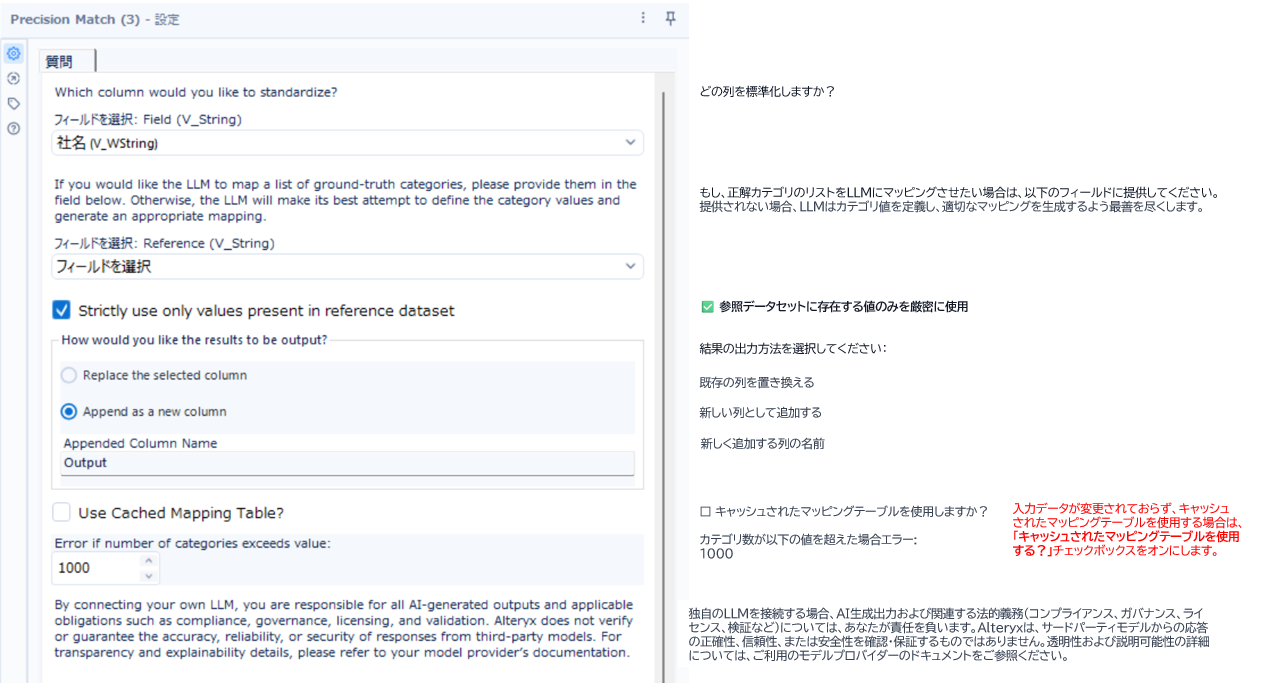
Task: Click the text 新しい列として追加する
Action: 760,413
